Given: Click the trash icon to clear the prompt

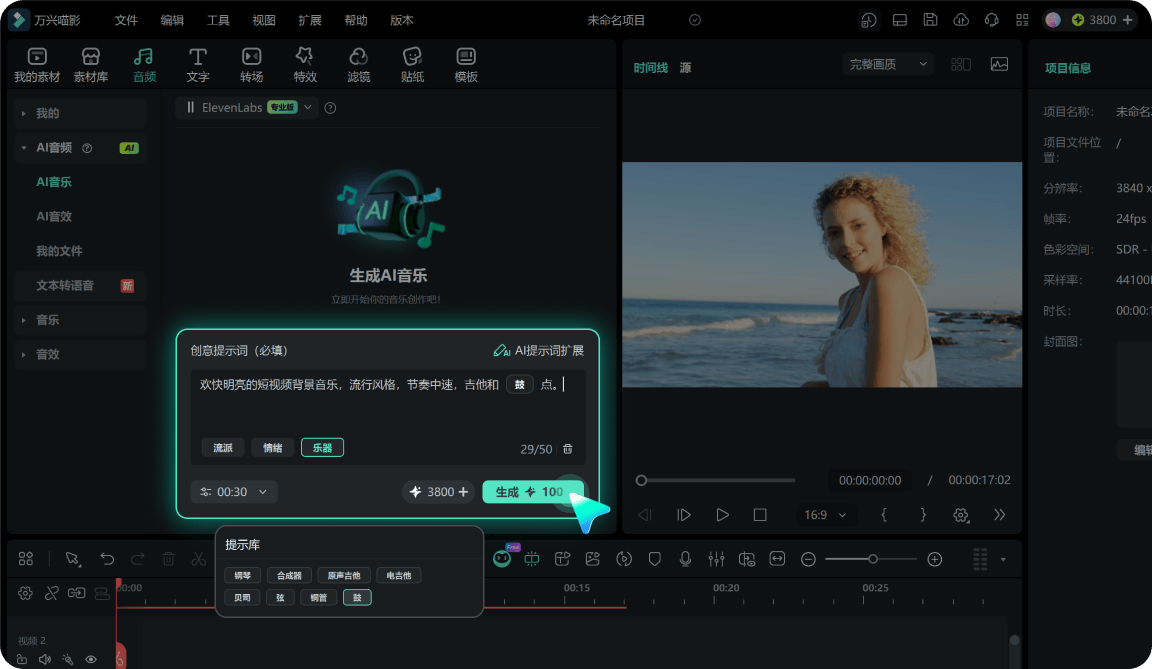Looking at the screenshot, I should tap(568, 449).
